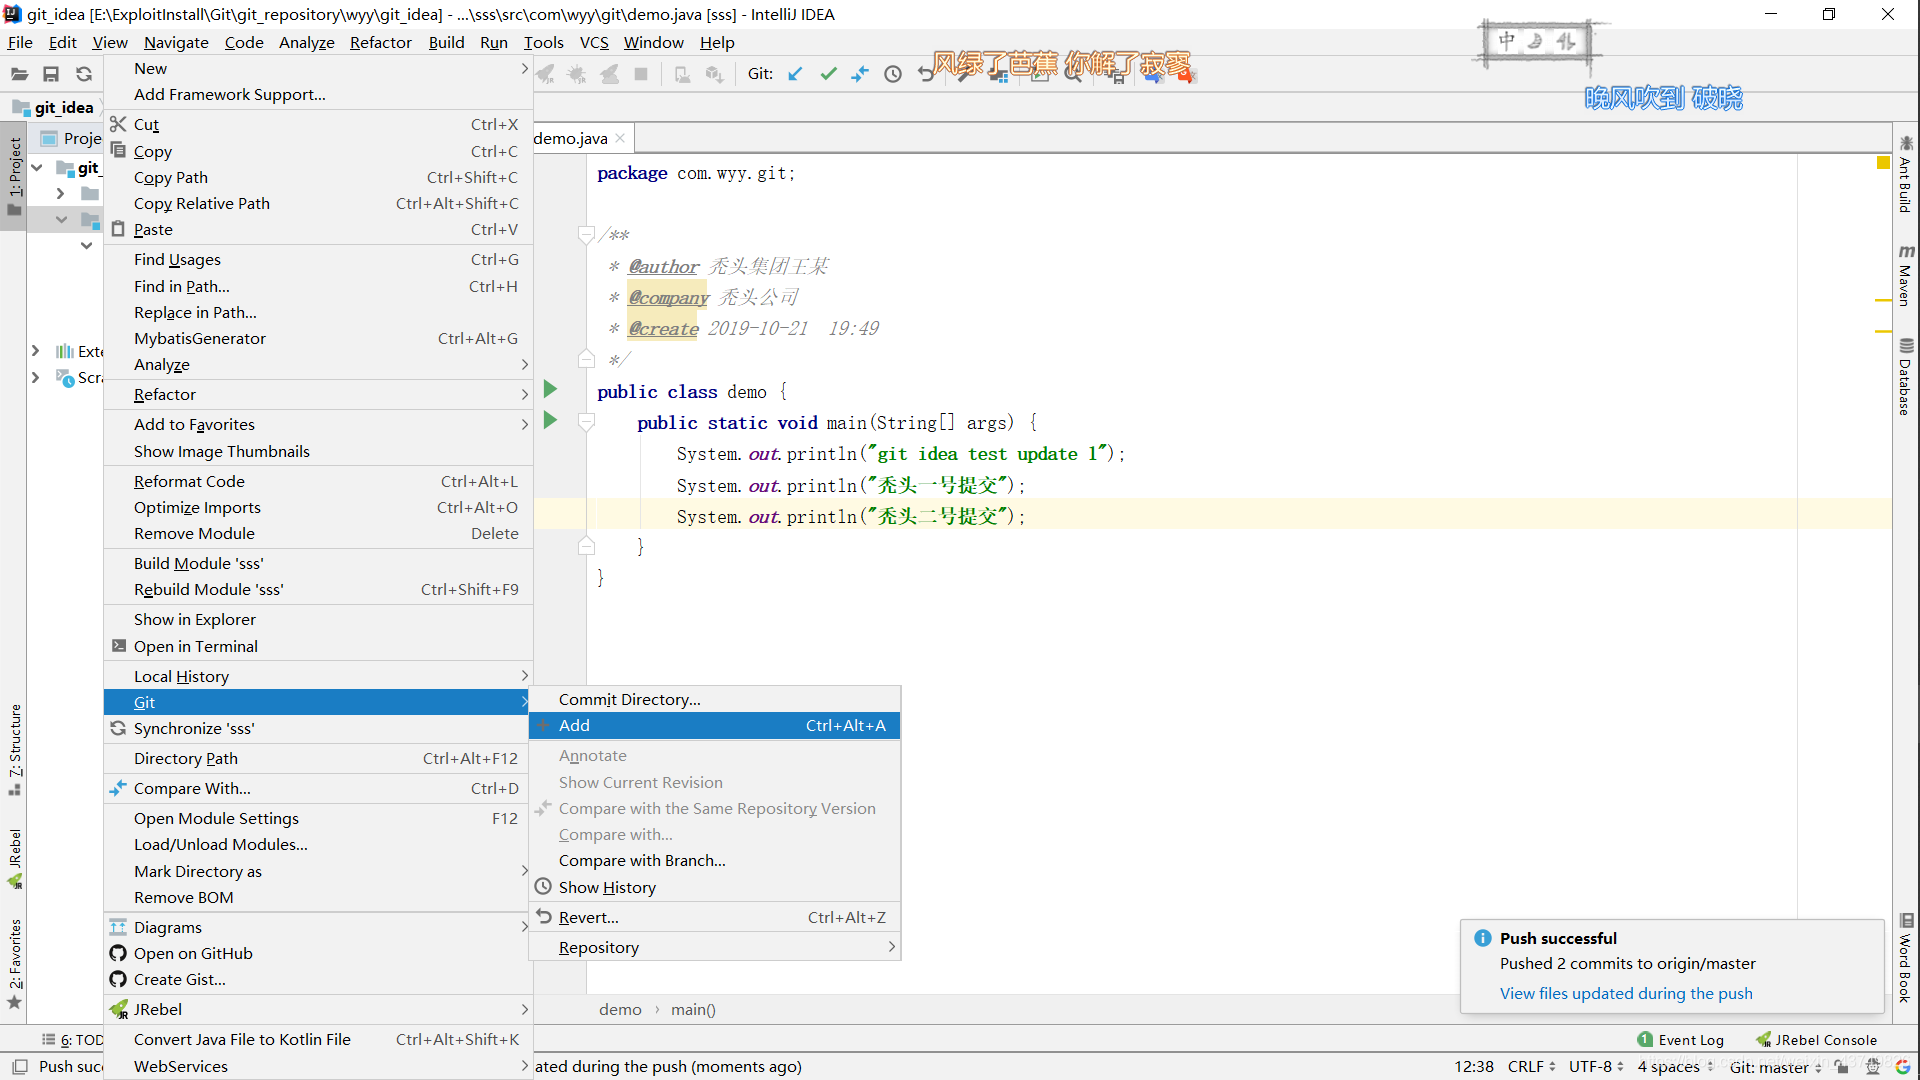Viewport: 1920px width, 1080px height.
Task: Open Git show history clock icon
Action: (x=893, y=74)
